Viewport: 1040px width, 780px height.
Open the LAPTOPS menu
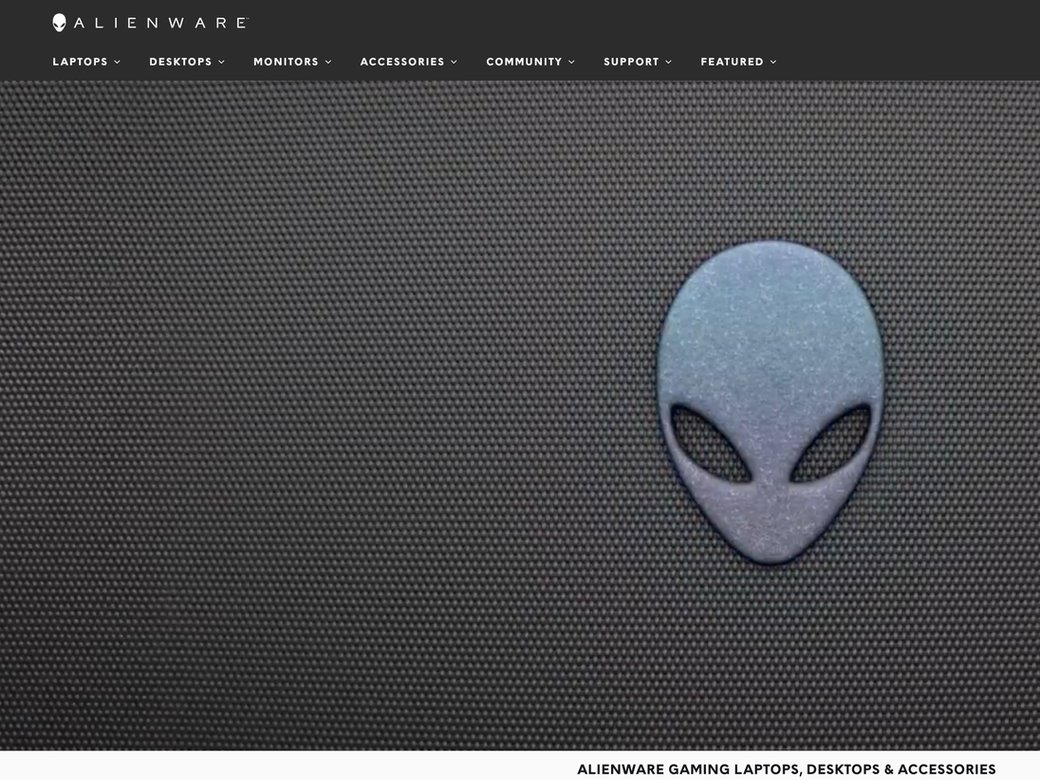tap(80, 62)
